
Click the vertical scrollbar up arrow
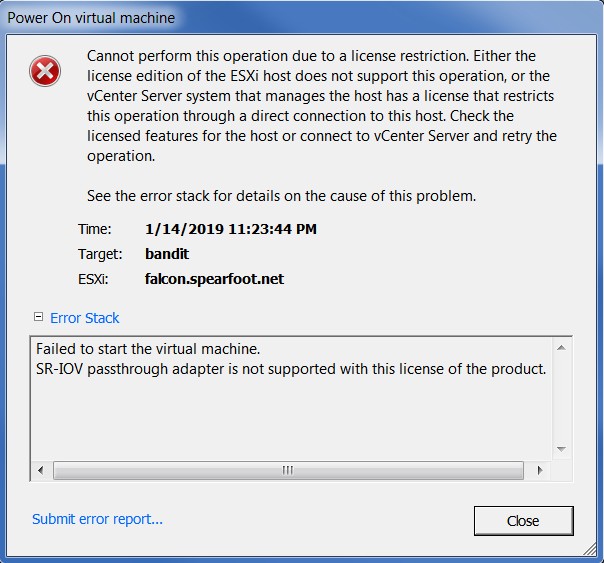[561, 348]
